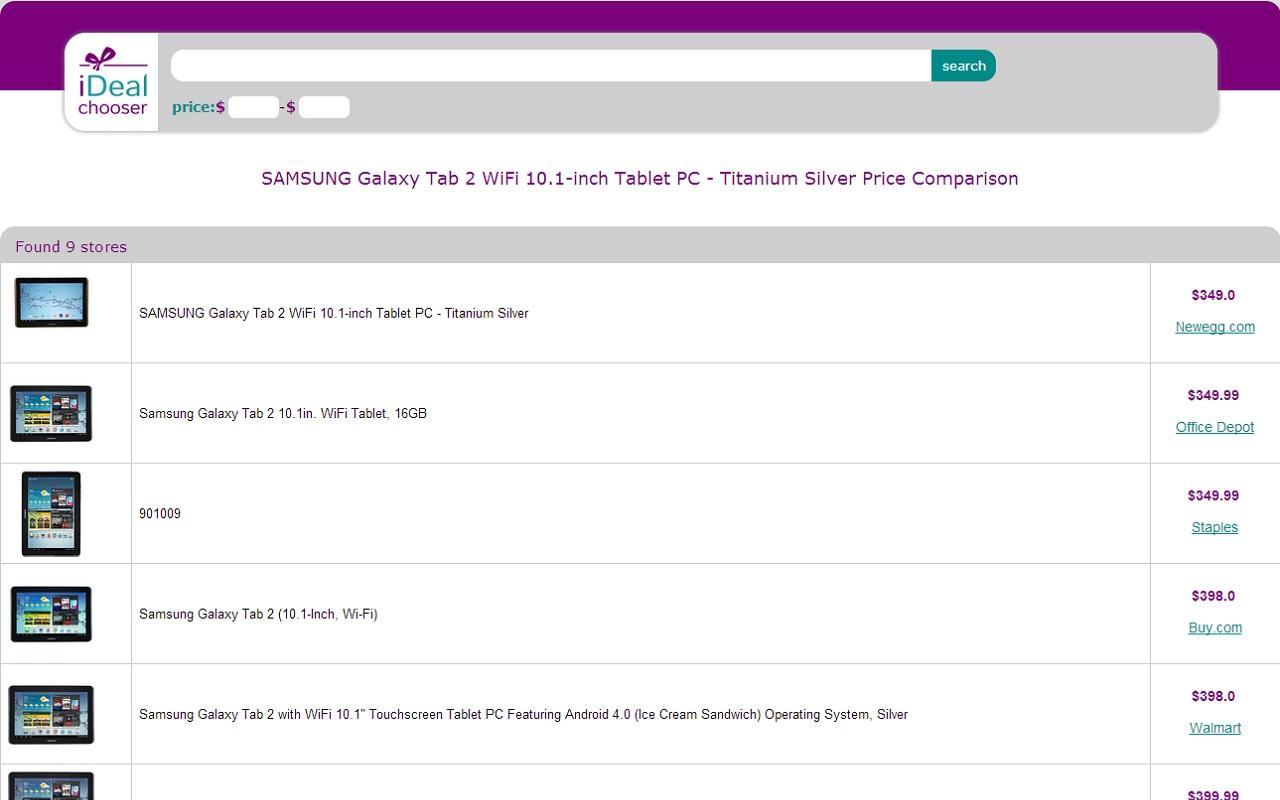Screen dimensions: 1280x800
Task: Select the Newegg Titanium Silver tablet thumbnail
Action: (51, 302)
